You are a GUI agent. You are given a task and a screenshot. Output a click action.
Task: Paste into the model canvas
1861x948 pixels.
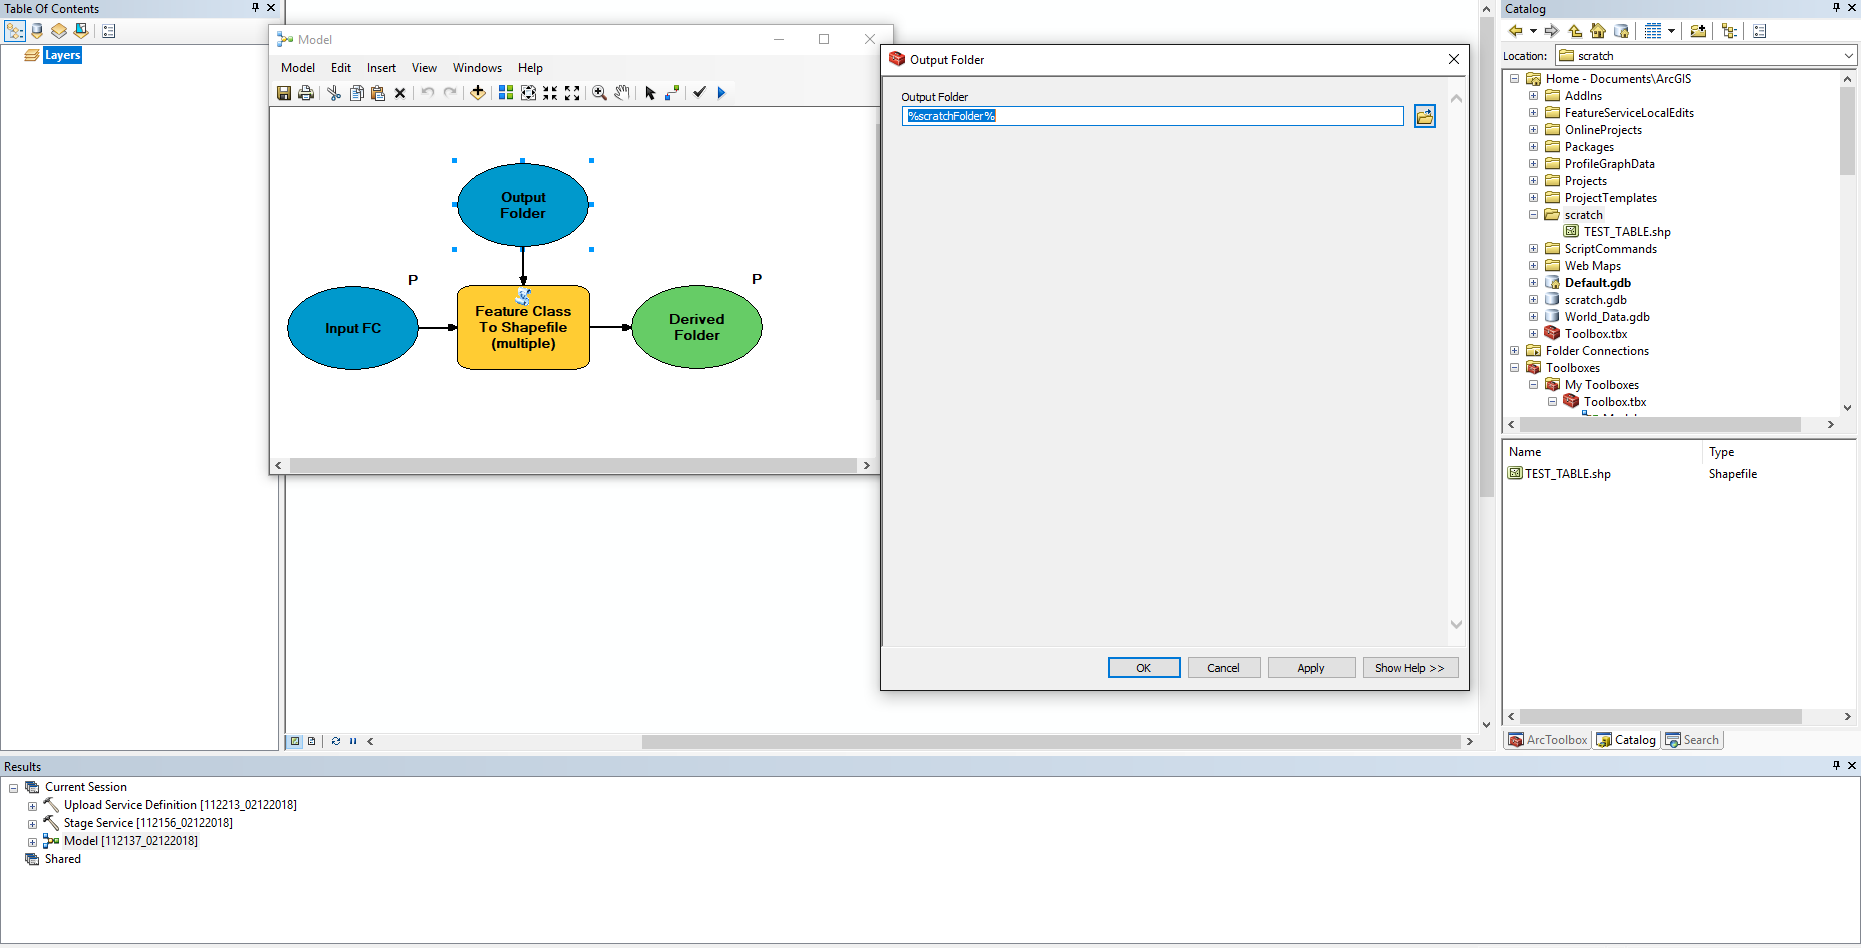[378, 93]
